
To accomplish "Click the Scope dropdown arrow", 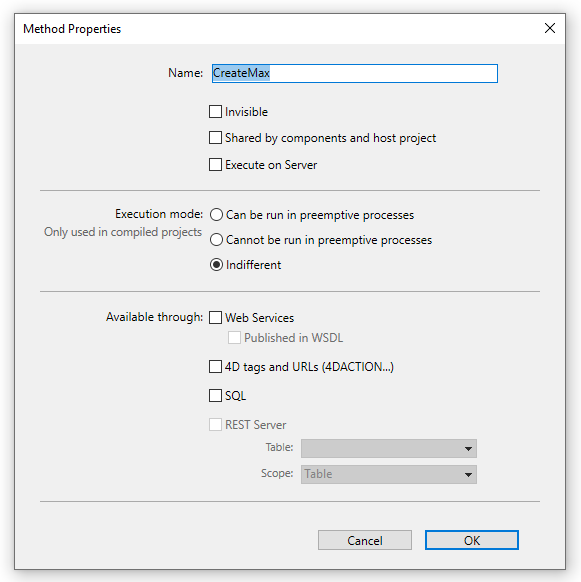I will (x=468, y=475).
